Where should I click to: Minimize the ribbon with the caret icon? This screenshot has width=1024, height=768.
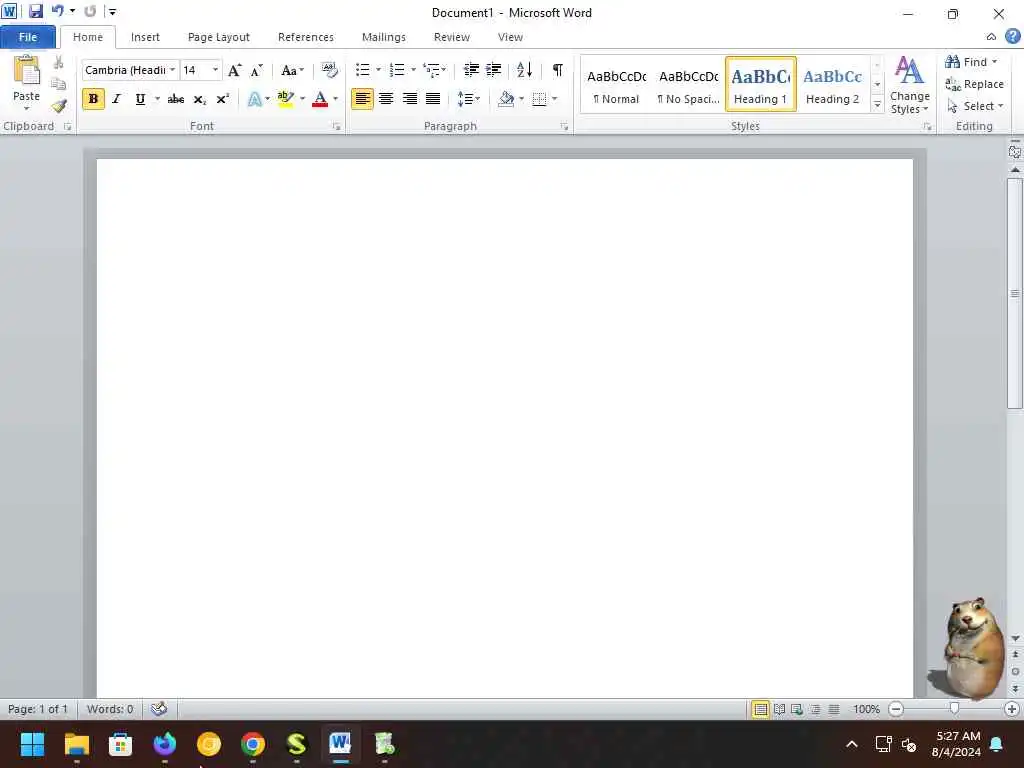pos(991,37)
